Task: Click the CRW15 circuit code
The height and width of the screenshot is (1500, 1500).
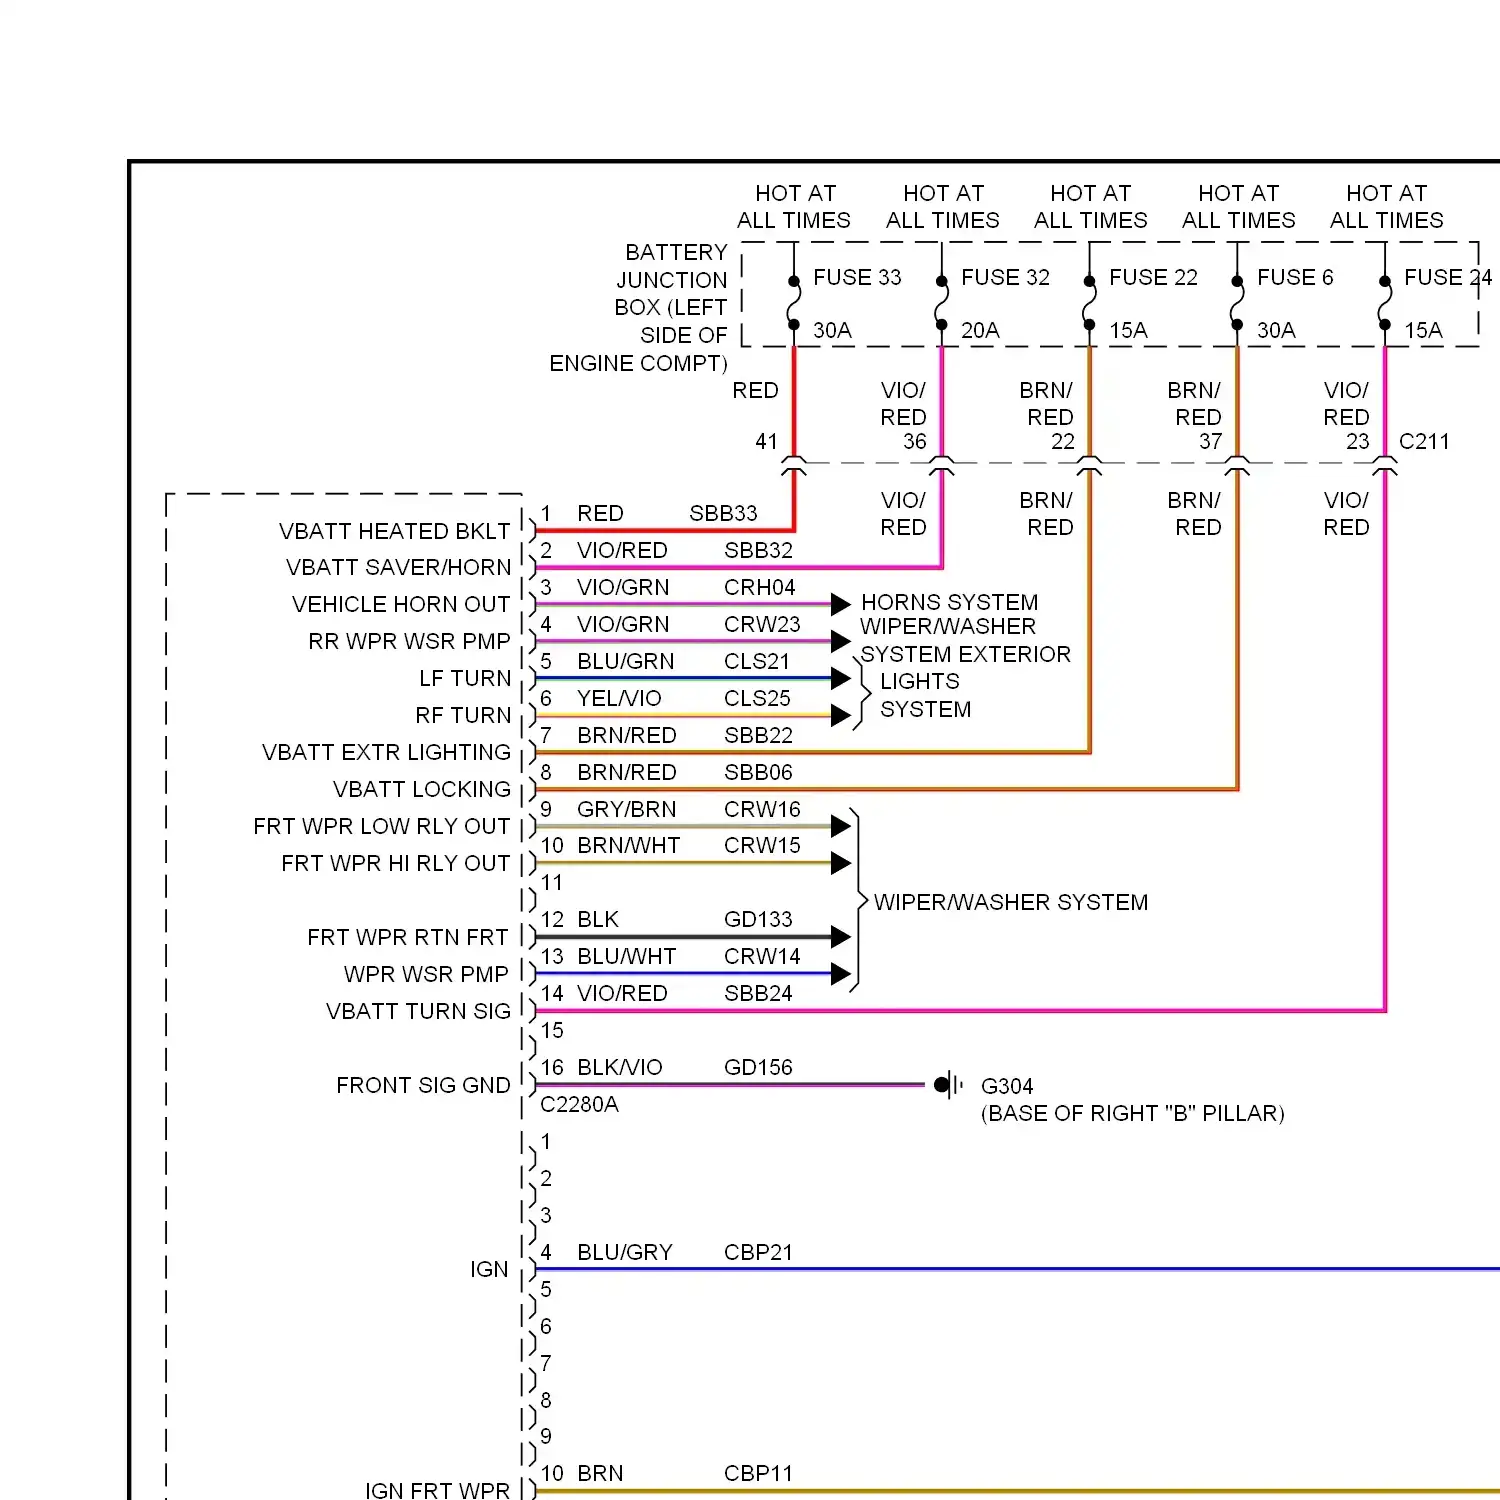Action: (x=762, y=845)
